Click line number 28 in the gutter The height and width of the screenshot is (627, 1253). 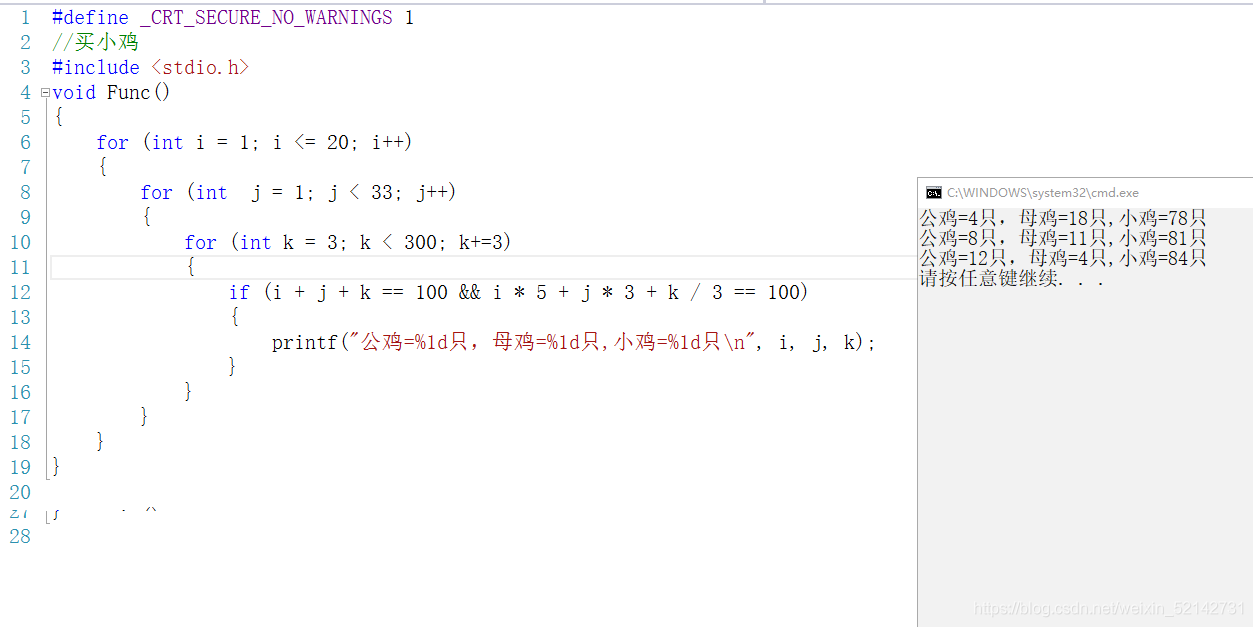pos(20,536)
